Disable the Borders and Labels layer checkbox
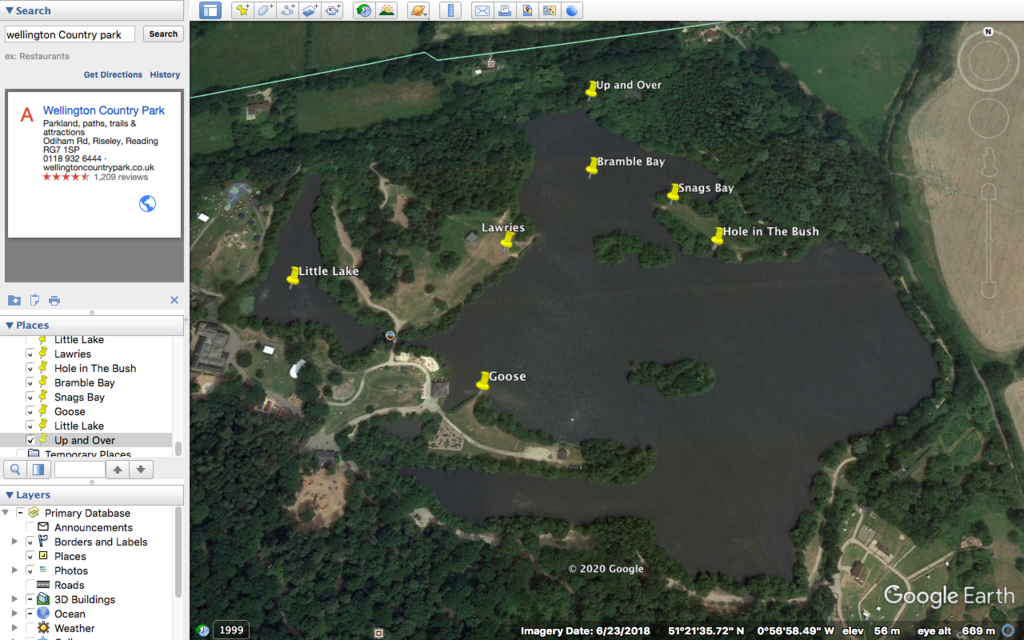This screenshot has width=1024, height=640. pyautogui.click(x=30, y=542)
